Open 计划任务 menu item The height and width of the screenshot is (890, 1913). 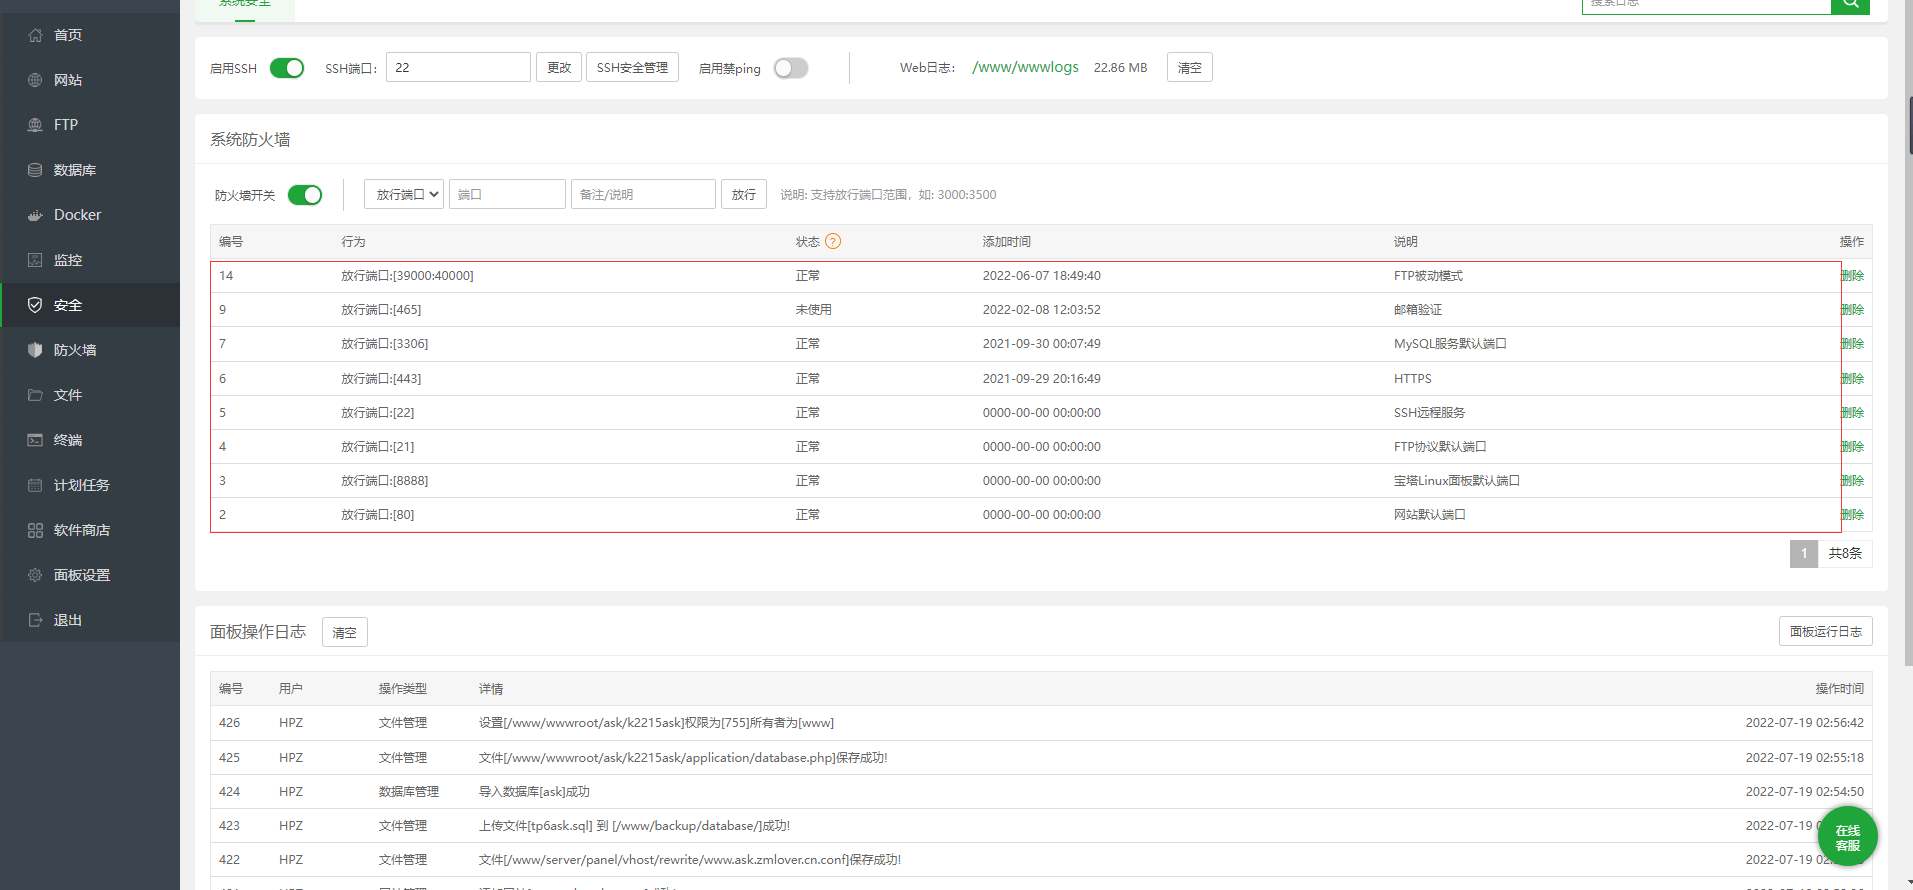click(82, 485)
